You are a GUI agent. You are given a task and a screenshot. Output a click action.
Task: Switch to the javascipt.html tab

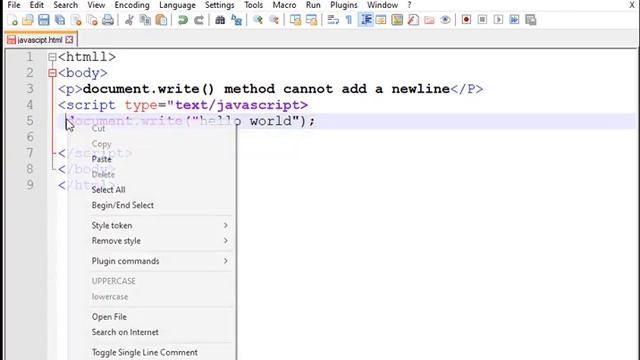click(x=40, y=40)
